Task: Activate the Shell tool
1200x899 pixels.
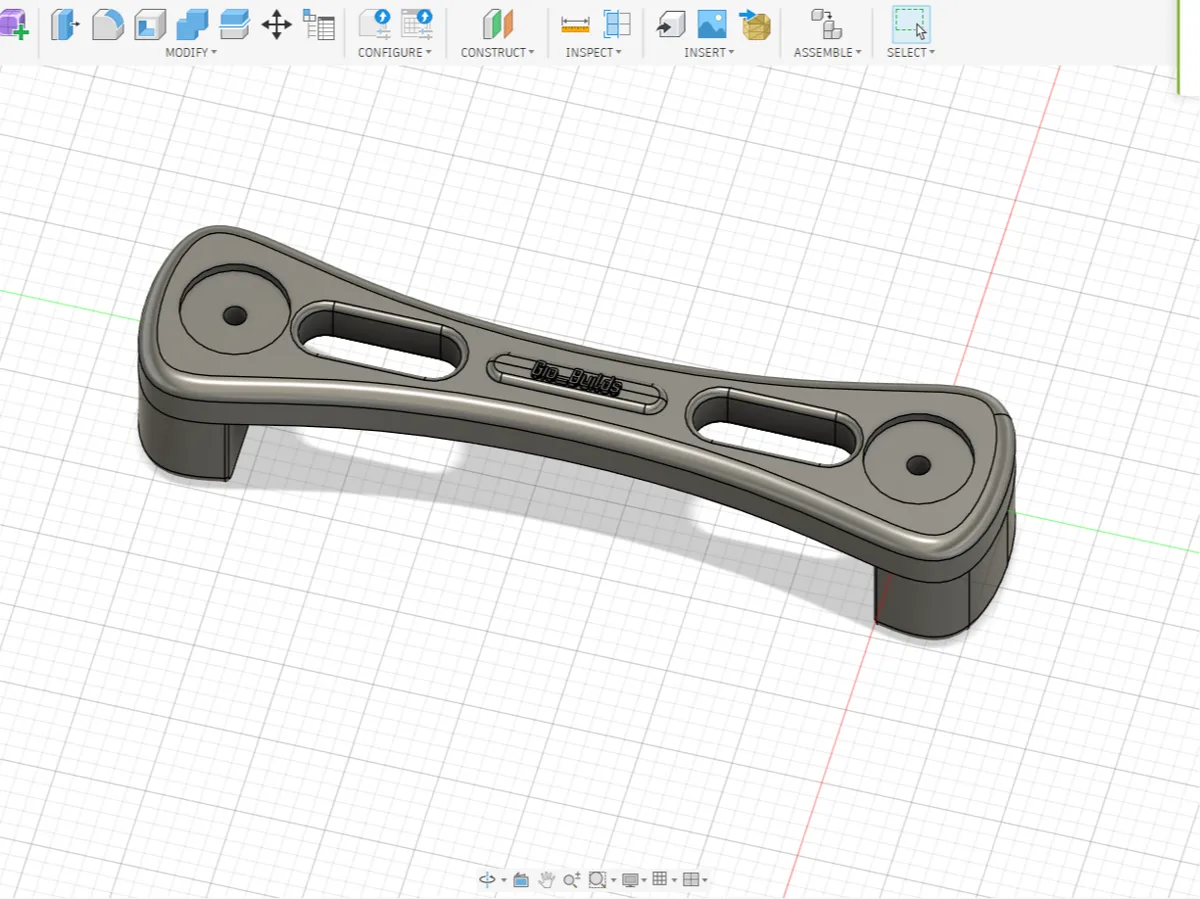Action: (150, 24)
